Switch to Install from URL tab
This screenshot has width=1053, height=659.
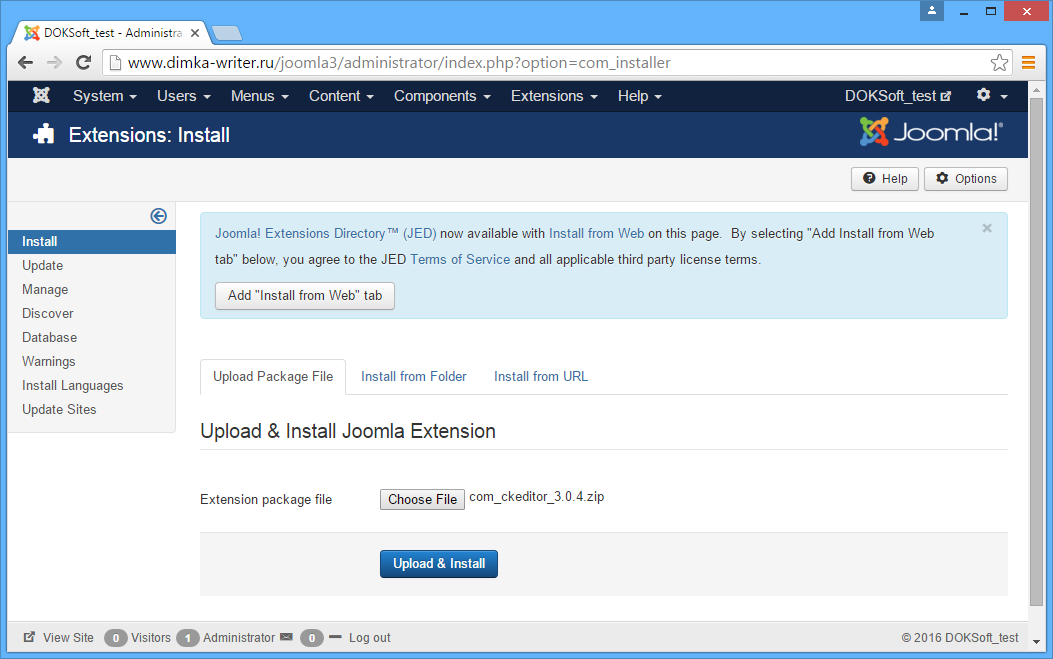(541, 377)
